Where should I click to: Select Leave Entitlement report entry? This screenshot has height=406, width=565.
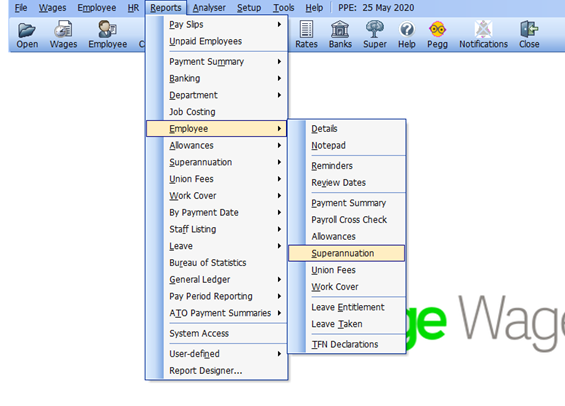(347, 307)
